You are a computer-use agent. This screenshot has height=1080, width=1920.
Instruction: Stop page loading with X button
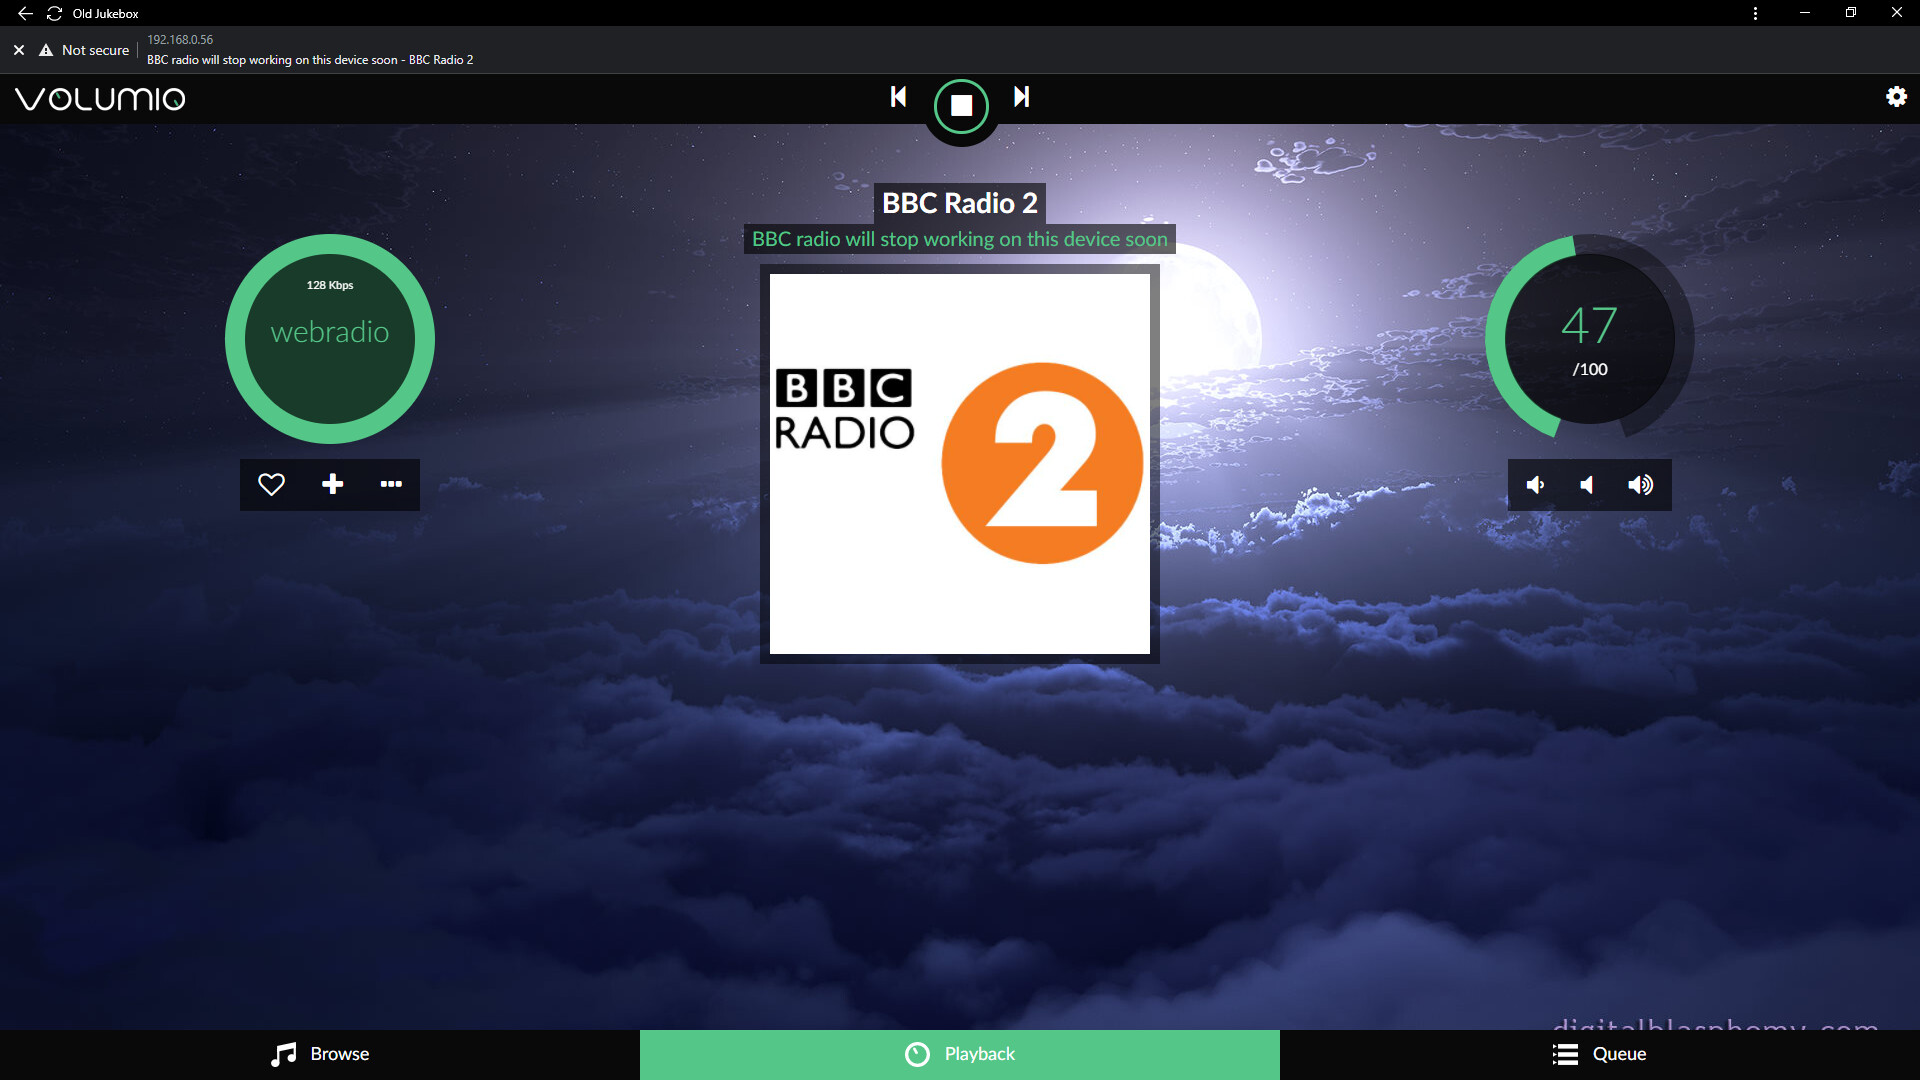point(19,50)
